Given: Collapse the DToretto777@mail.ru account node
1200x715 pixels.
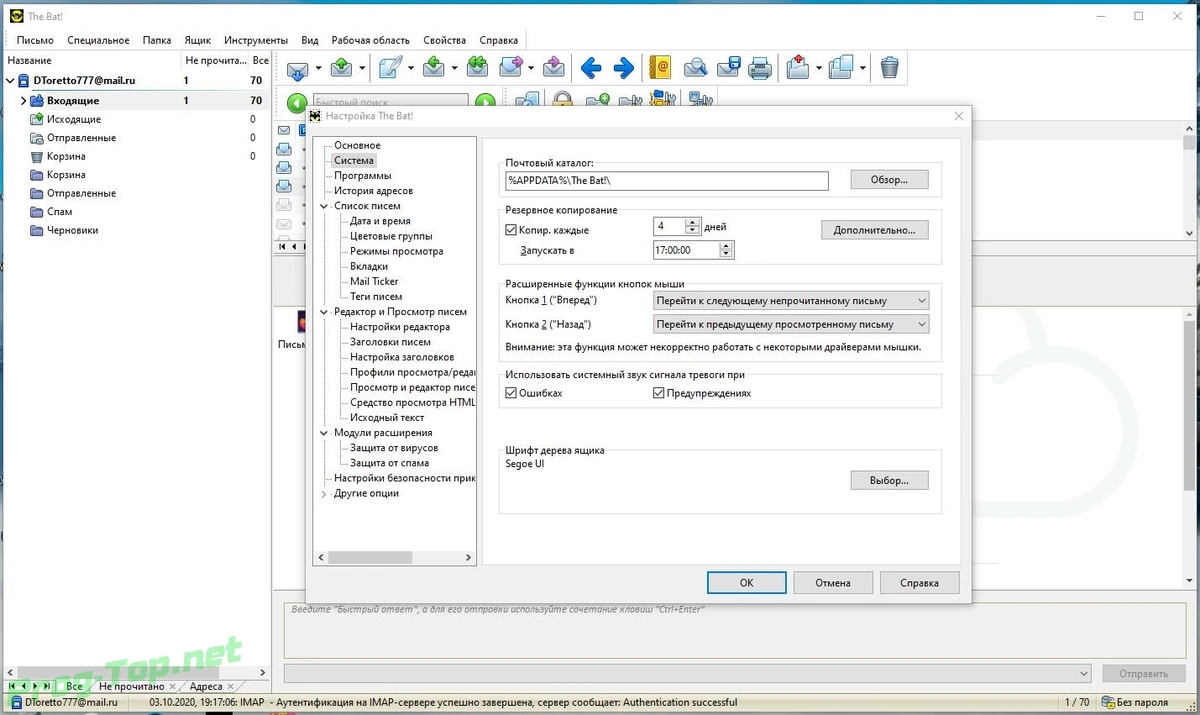Looking at the screenshot, I should 11,80.
